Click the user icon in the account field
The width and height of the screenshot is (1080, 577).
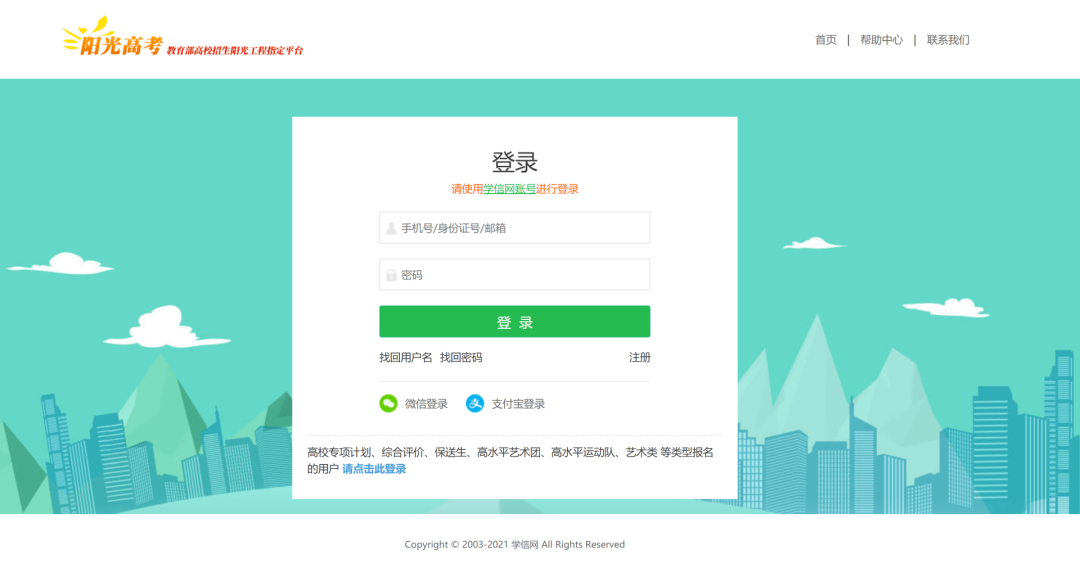pos(391,228)
